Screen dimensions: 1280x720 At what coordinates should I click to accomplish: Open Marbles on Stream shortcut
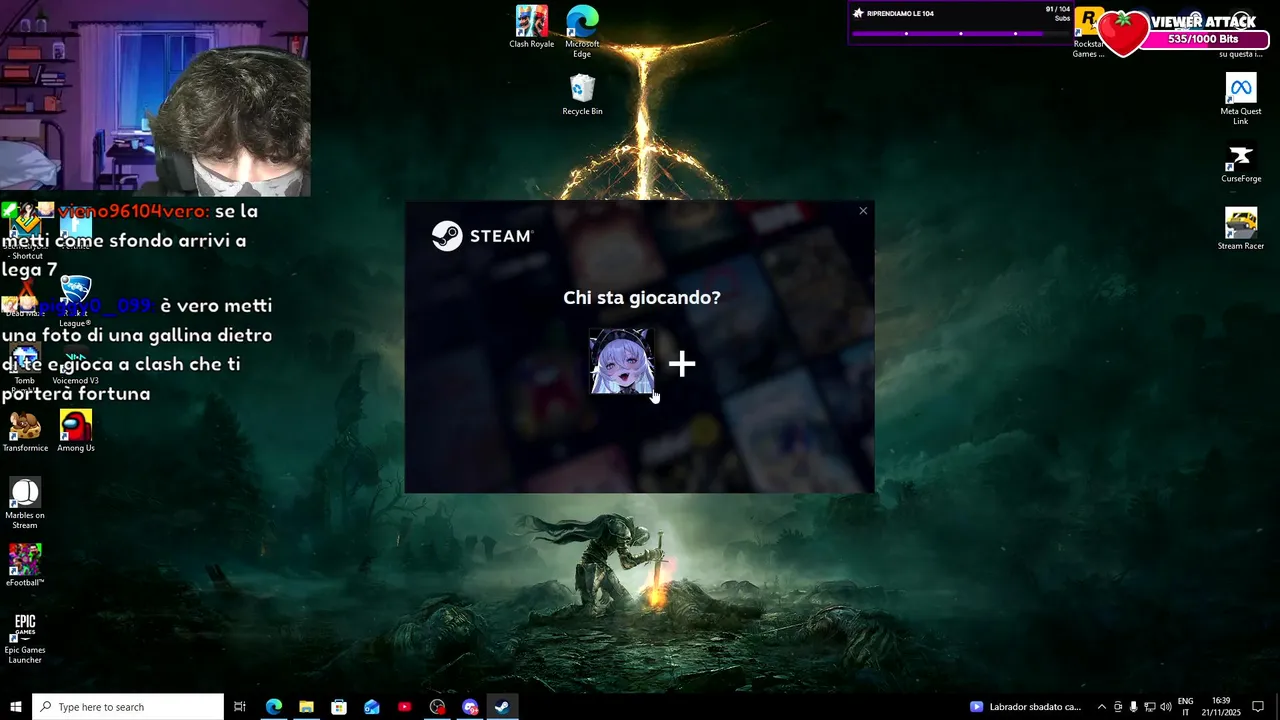[x=25, y=503]
